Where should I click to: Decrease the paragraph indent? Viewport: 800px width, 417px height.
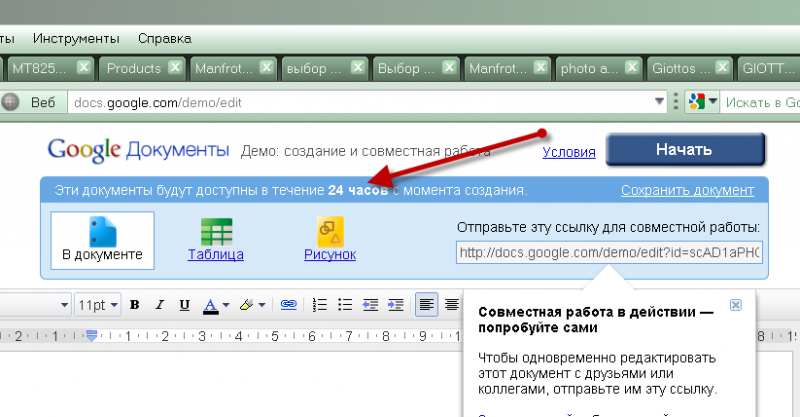pyautogui.click(x=370, y=305)
